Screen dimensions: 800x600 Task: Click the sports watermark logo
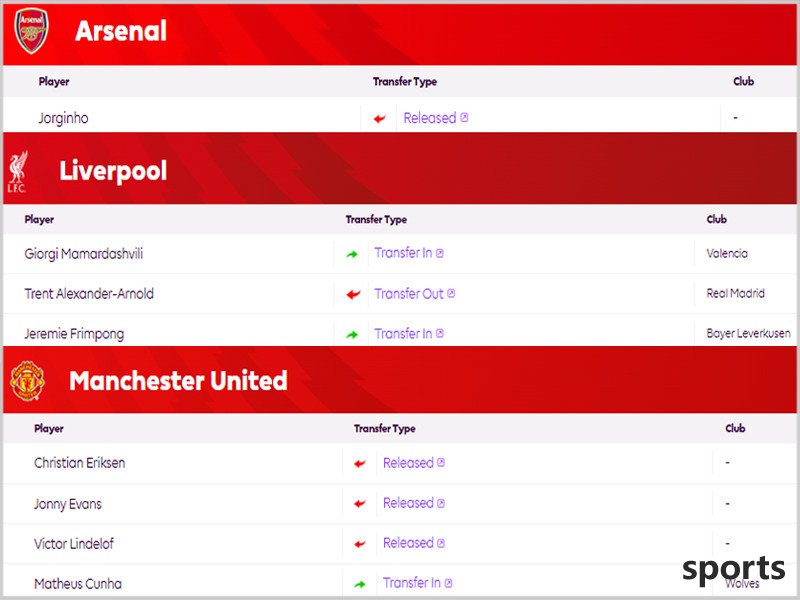733,569
